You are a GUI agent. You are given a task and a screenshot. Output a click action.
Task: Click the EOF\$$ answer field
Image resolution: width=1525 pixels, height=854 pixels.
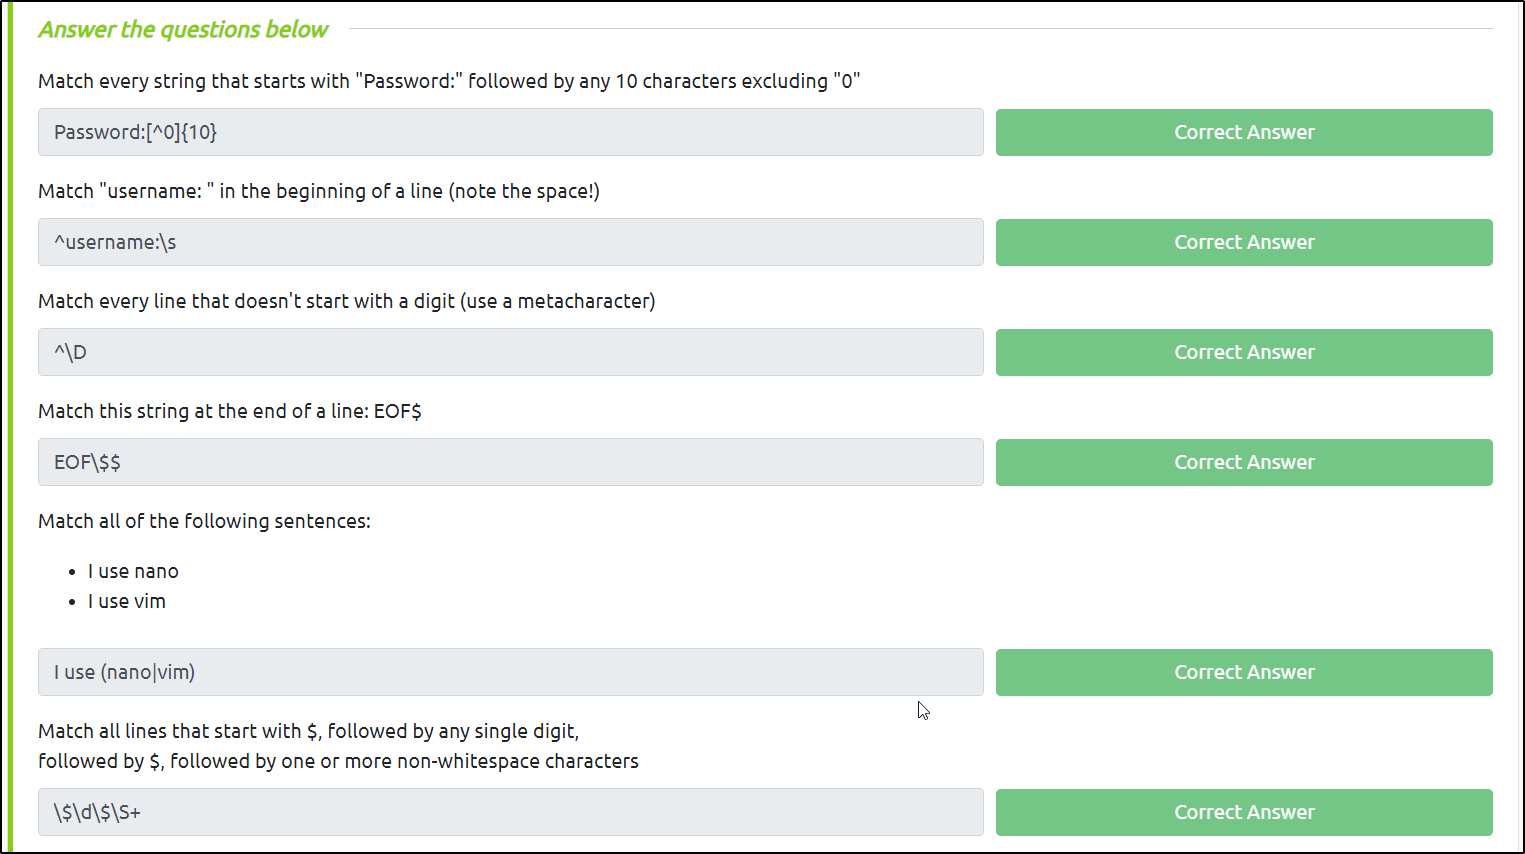click(x=510, y=462)
